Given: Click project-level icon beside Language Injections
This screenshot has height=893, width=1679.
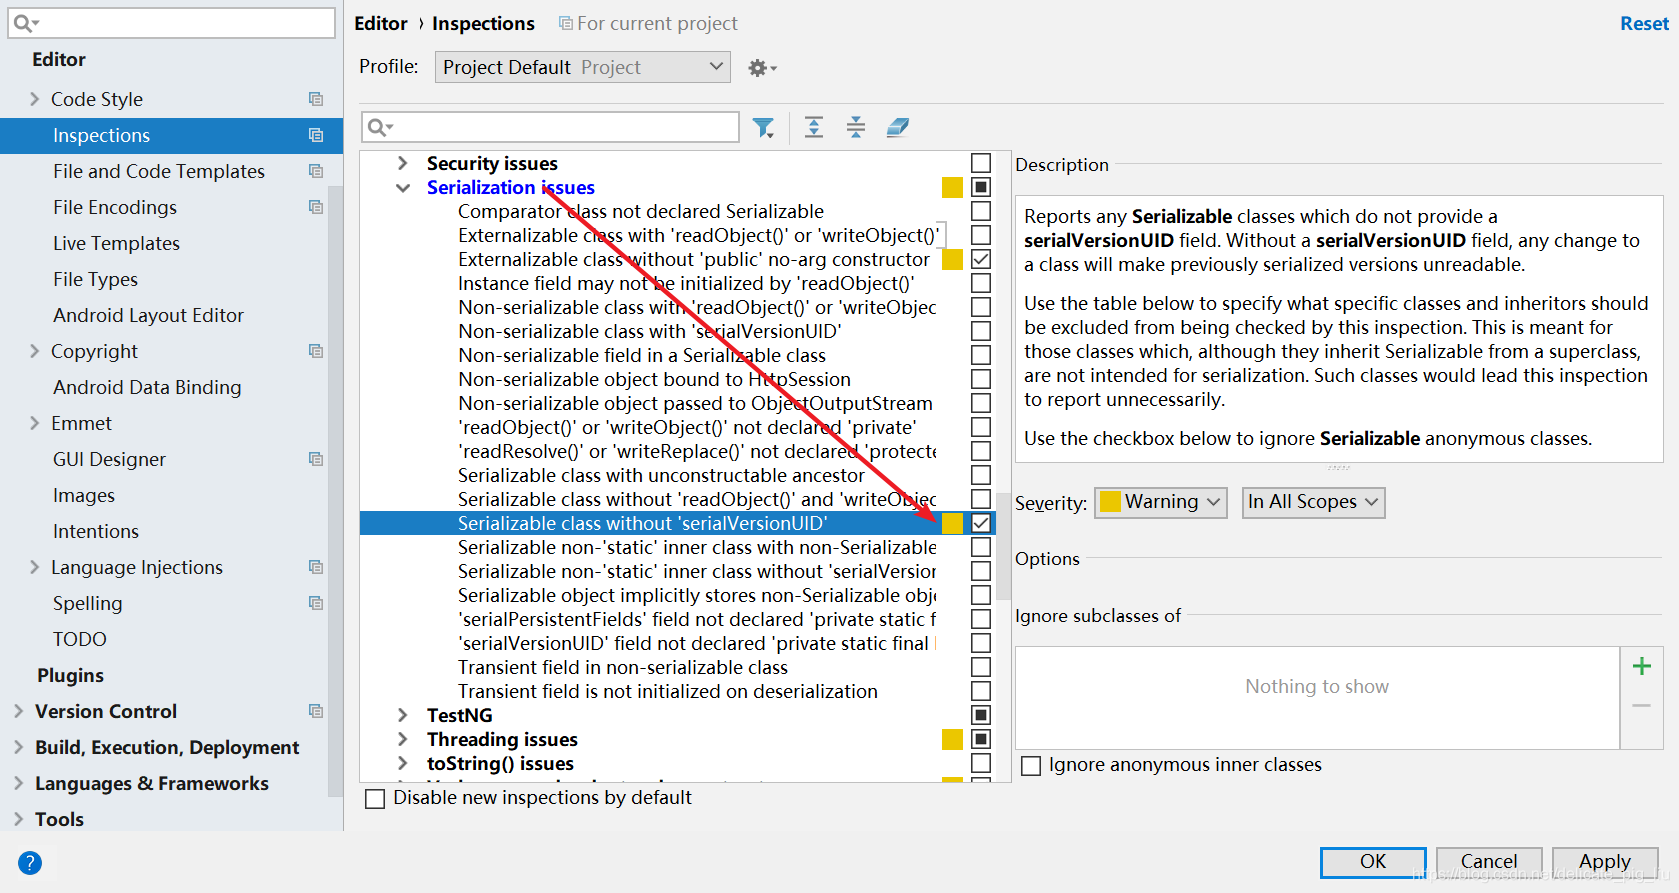Looking at the screenshot, I should [x=316, y=567].
